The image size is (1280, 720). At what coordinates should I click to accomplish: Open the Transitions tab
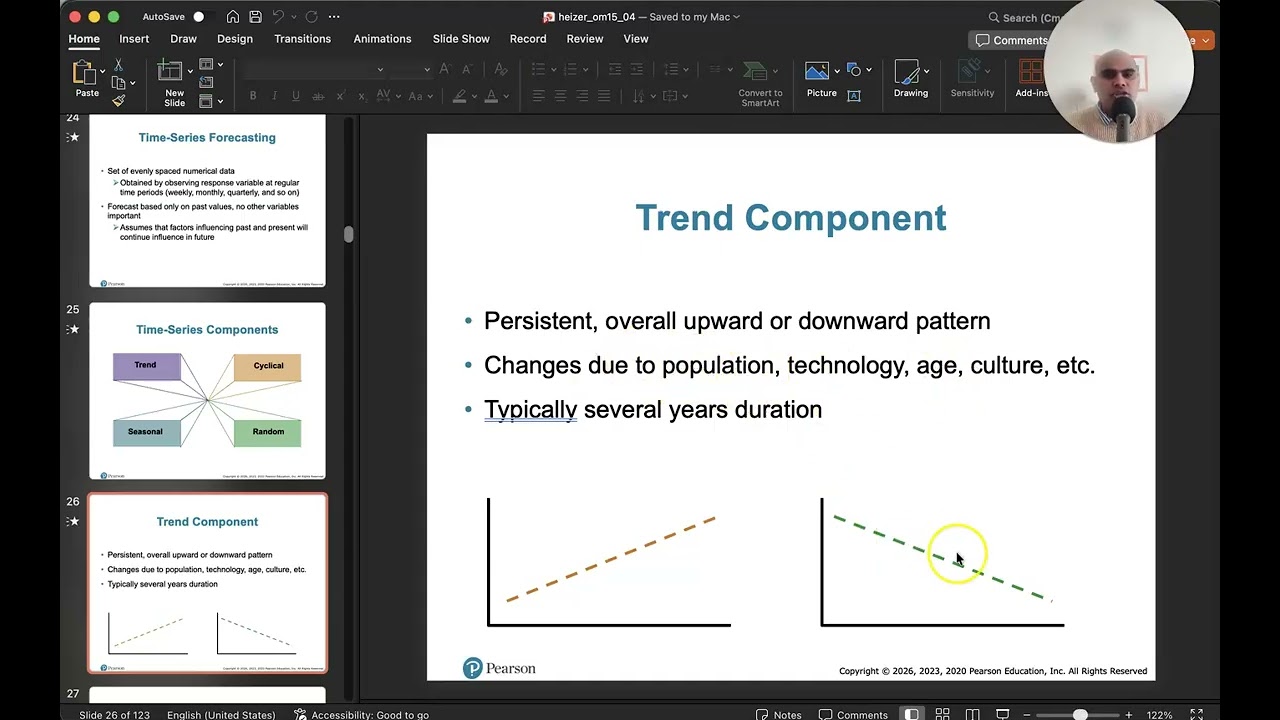(x=303, y=39)
